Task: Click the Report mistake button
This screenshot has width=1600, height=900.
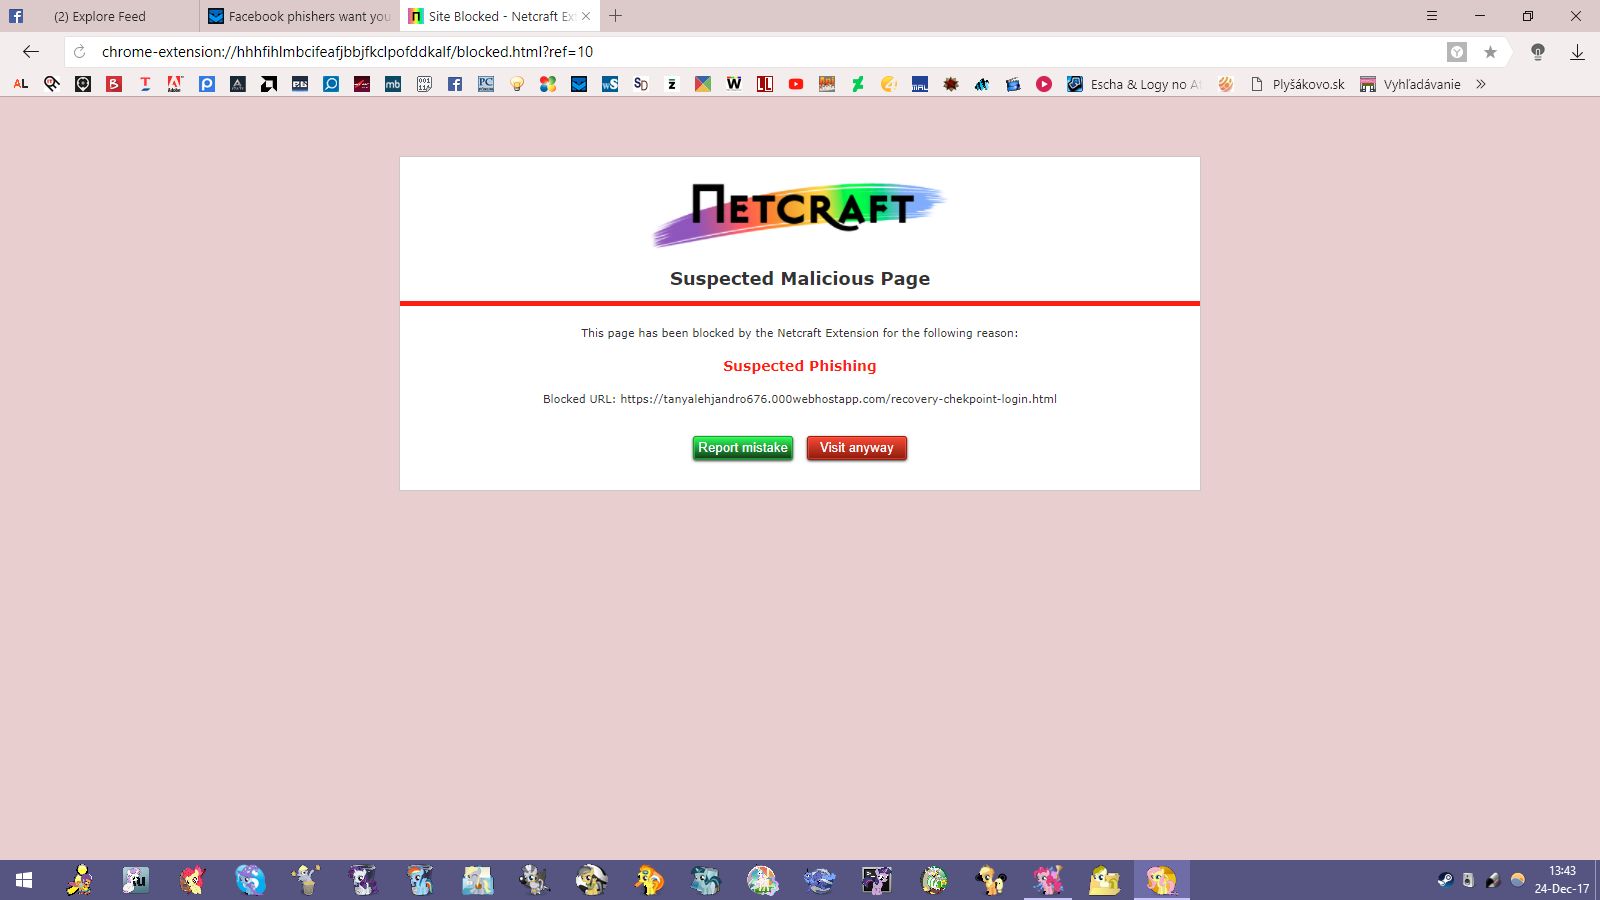Action: 743,448
